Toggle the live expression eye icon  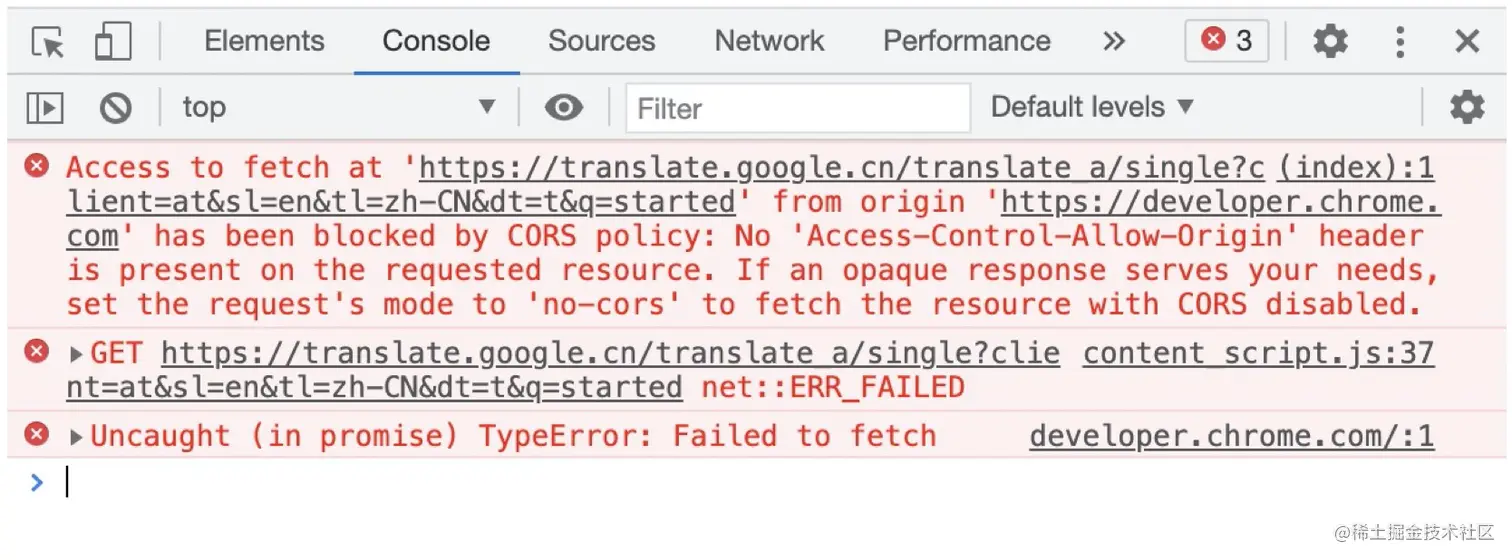tap(564, 107)
